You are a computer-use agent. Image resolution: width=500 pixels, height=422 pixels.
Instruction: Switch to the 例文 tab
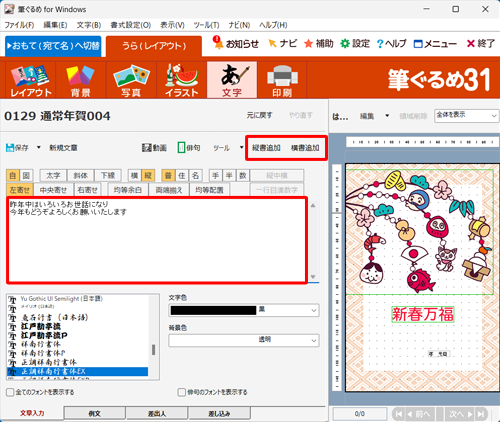pos(95,414)
